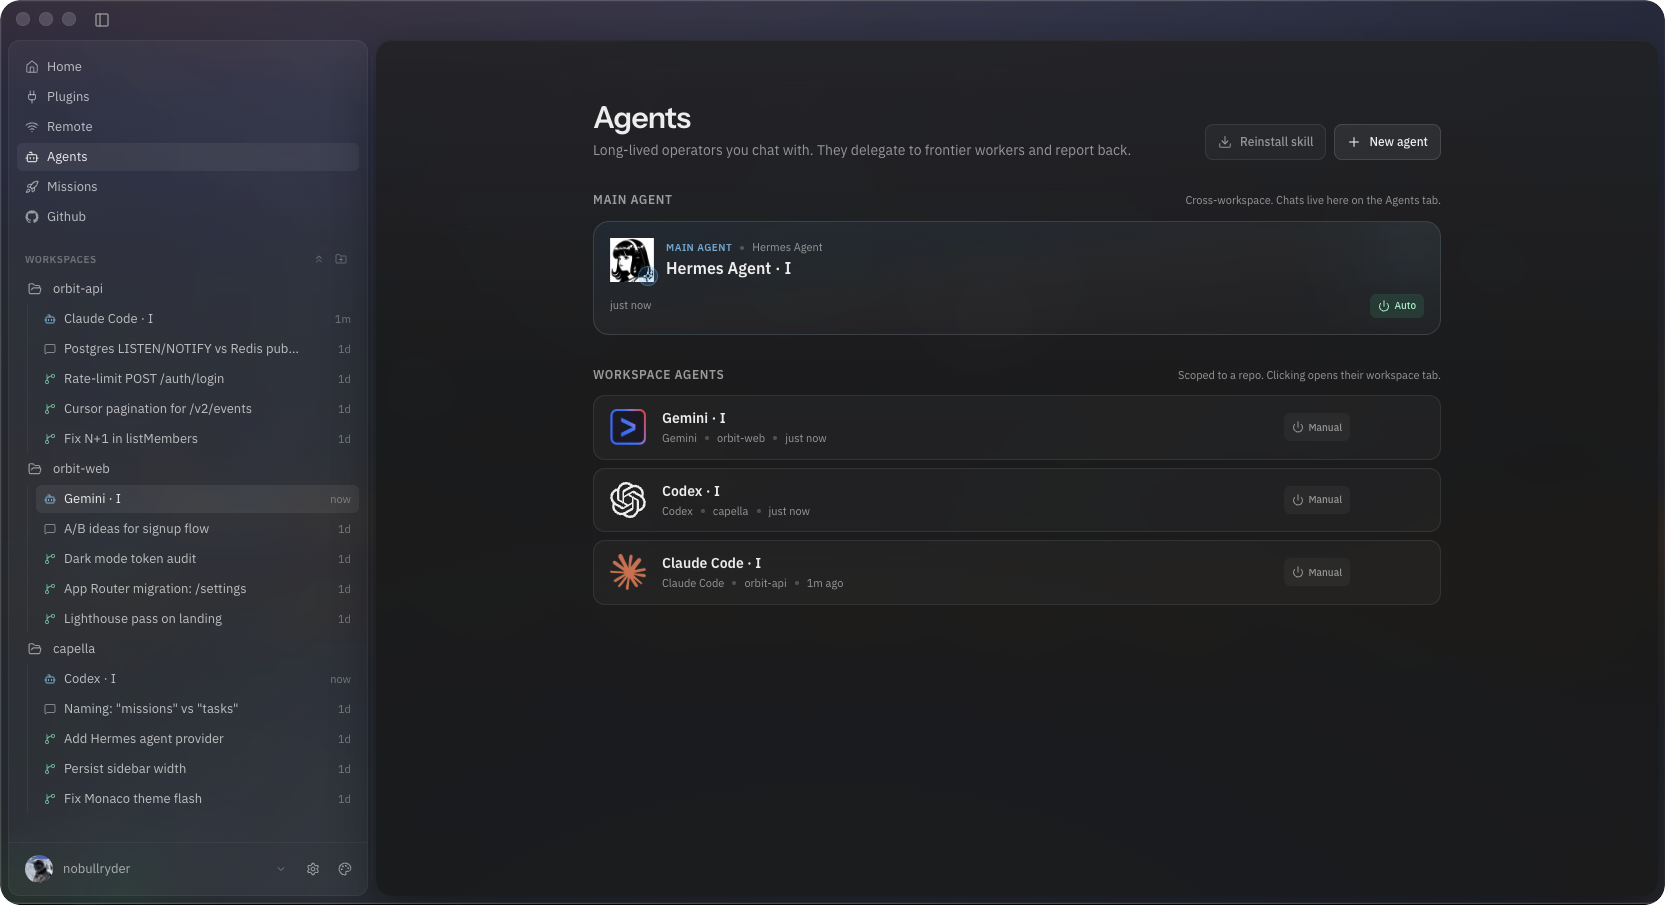Select App Router migration: /settings
The height and width of the screenshot is (905, 1665).
coord(197,589)
